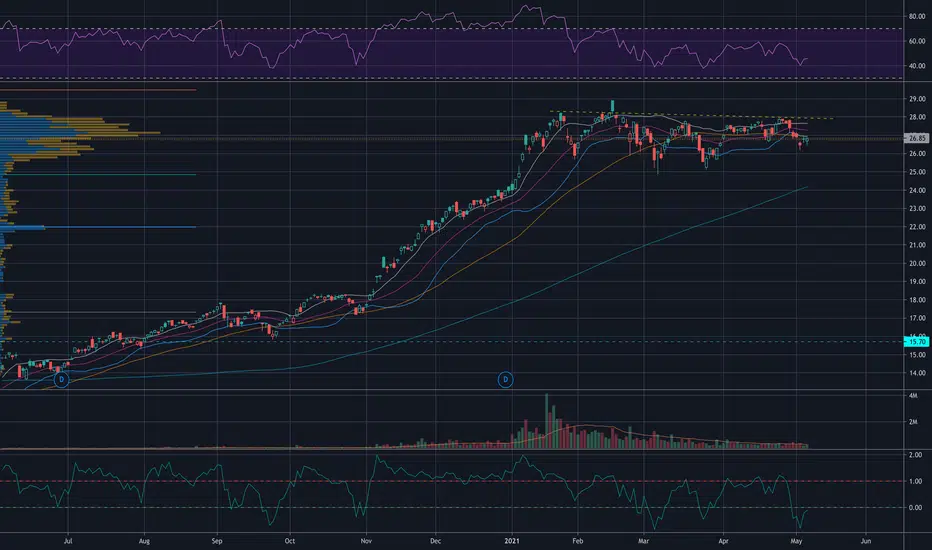Click the 2.00 label on bottom oscillator scale
932x550 pixels.
tap(916, 455)
